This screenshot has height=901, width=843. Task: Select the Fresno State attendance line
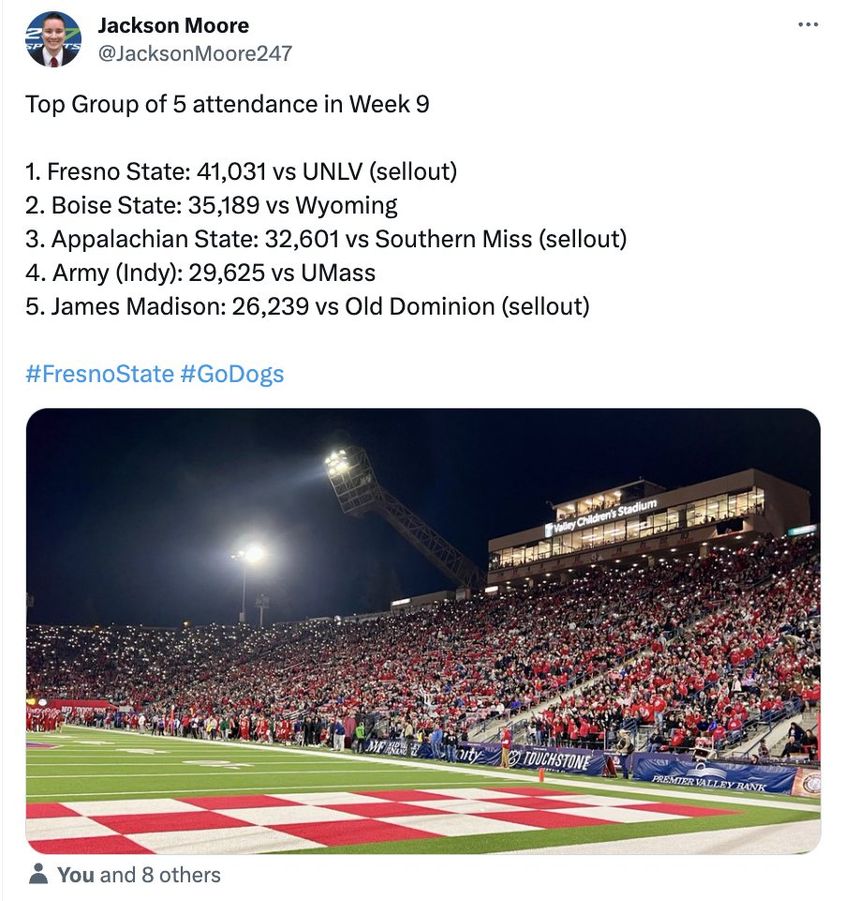(x=241, y=172)
